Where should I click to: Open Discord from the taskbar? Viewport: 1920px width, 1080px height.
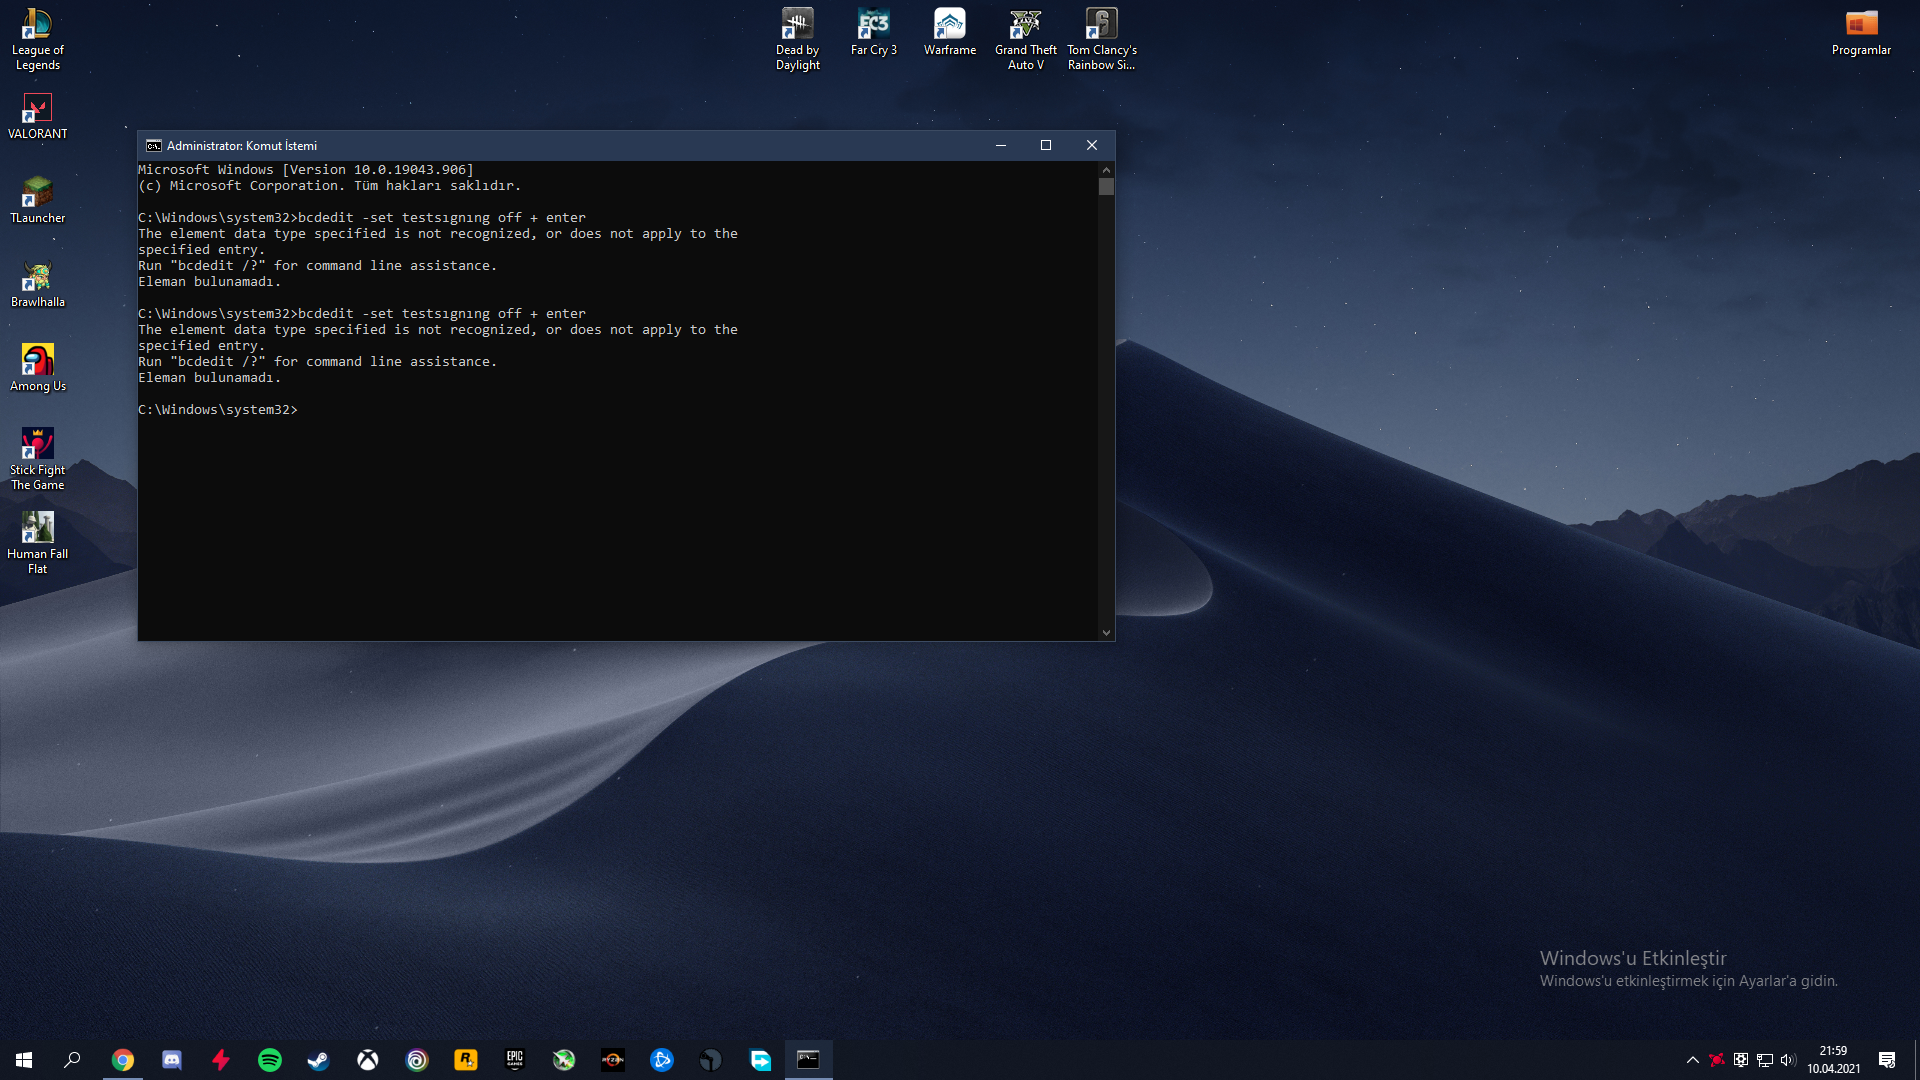tap(172, 1060)
